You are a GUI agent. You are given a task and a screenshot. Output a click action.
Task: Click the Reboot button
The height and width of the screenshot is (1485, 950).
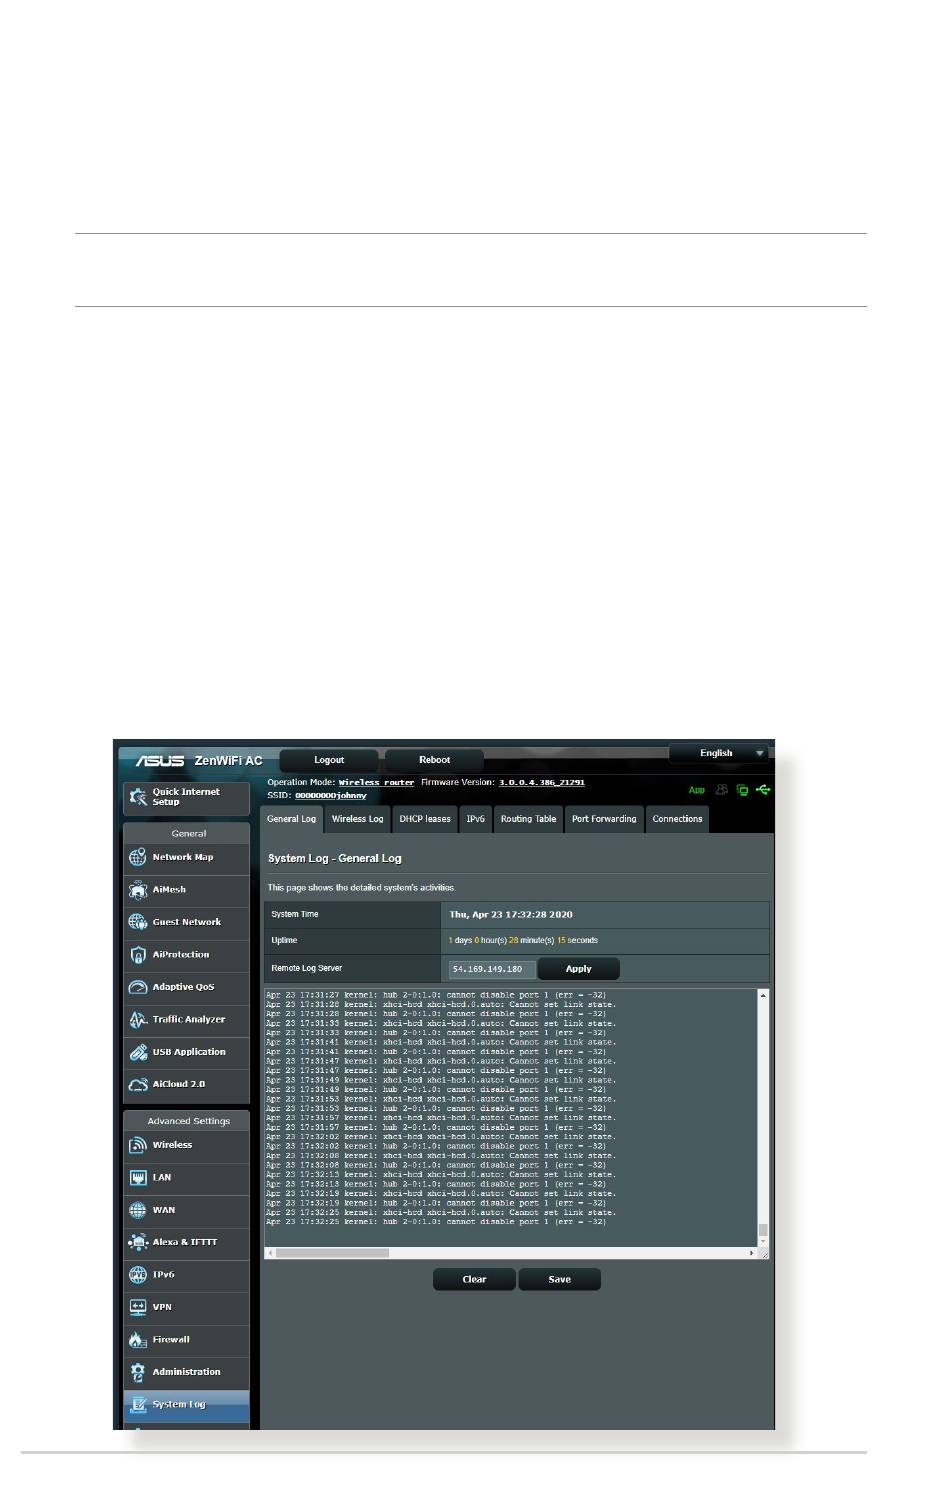click(434, 760)
